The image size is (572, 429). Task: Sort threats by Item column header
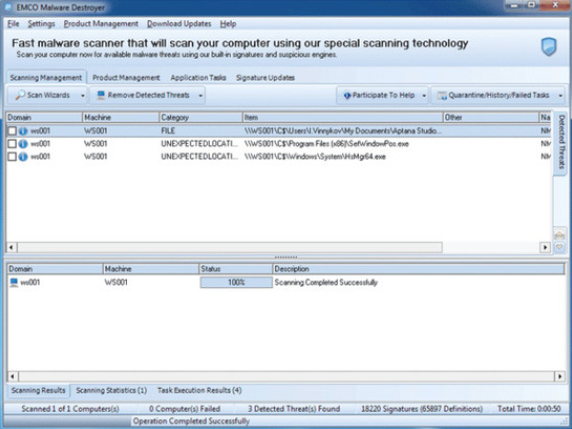click(343, 117)
